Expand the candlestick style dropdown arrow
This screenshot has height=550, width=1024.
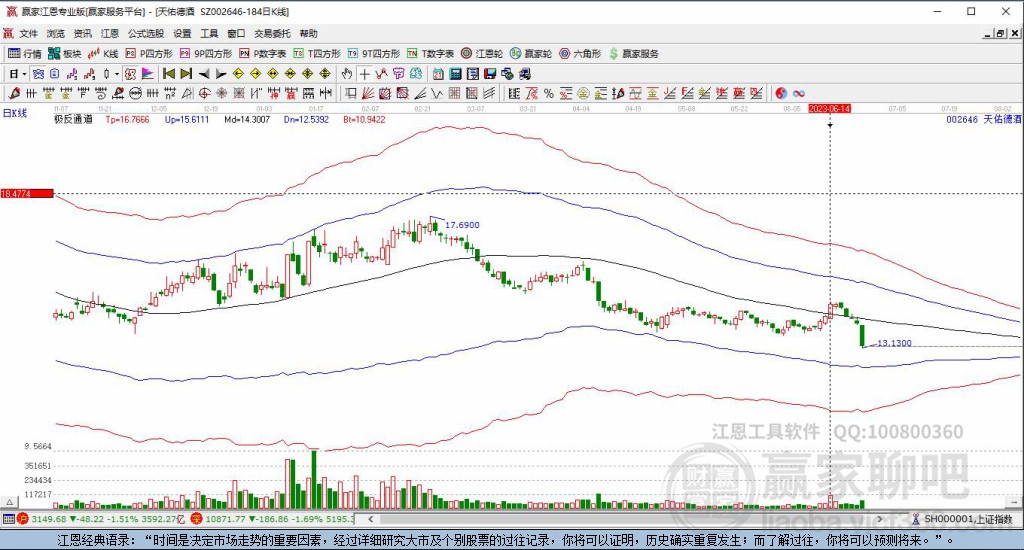(x=116, y=74)
